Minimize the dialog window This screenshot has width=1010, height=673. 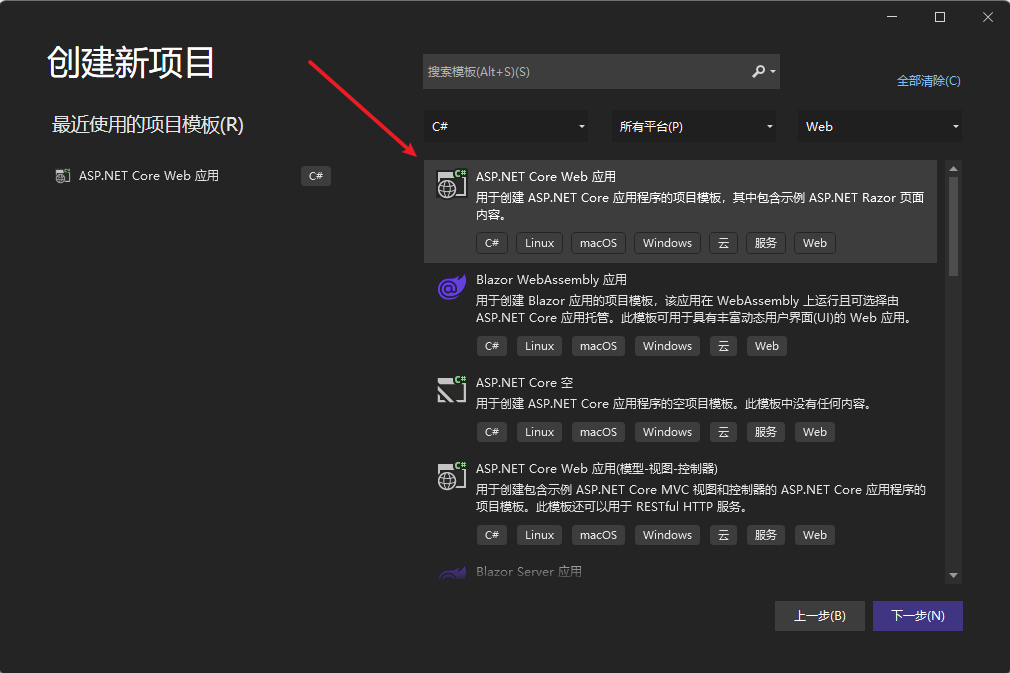pyautogui.click(x=892, y=17)
